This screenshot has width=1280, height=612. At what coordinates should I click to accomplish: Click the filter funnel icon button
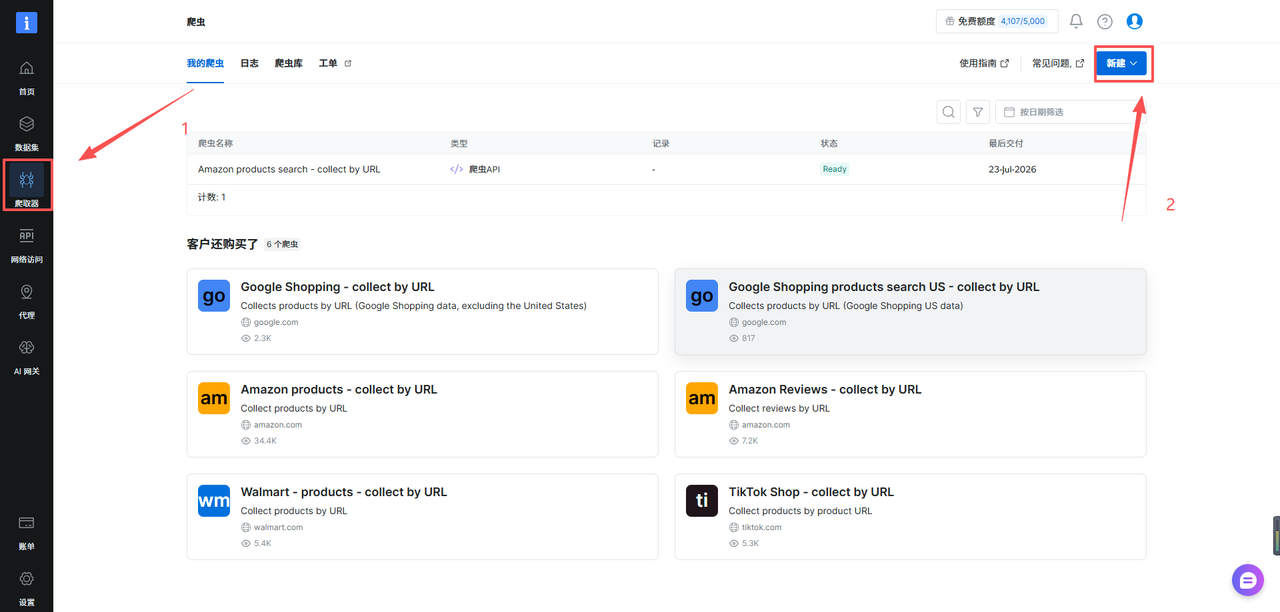pos(978,112)
